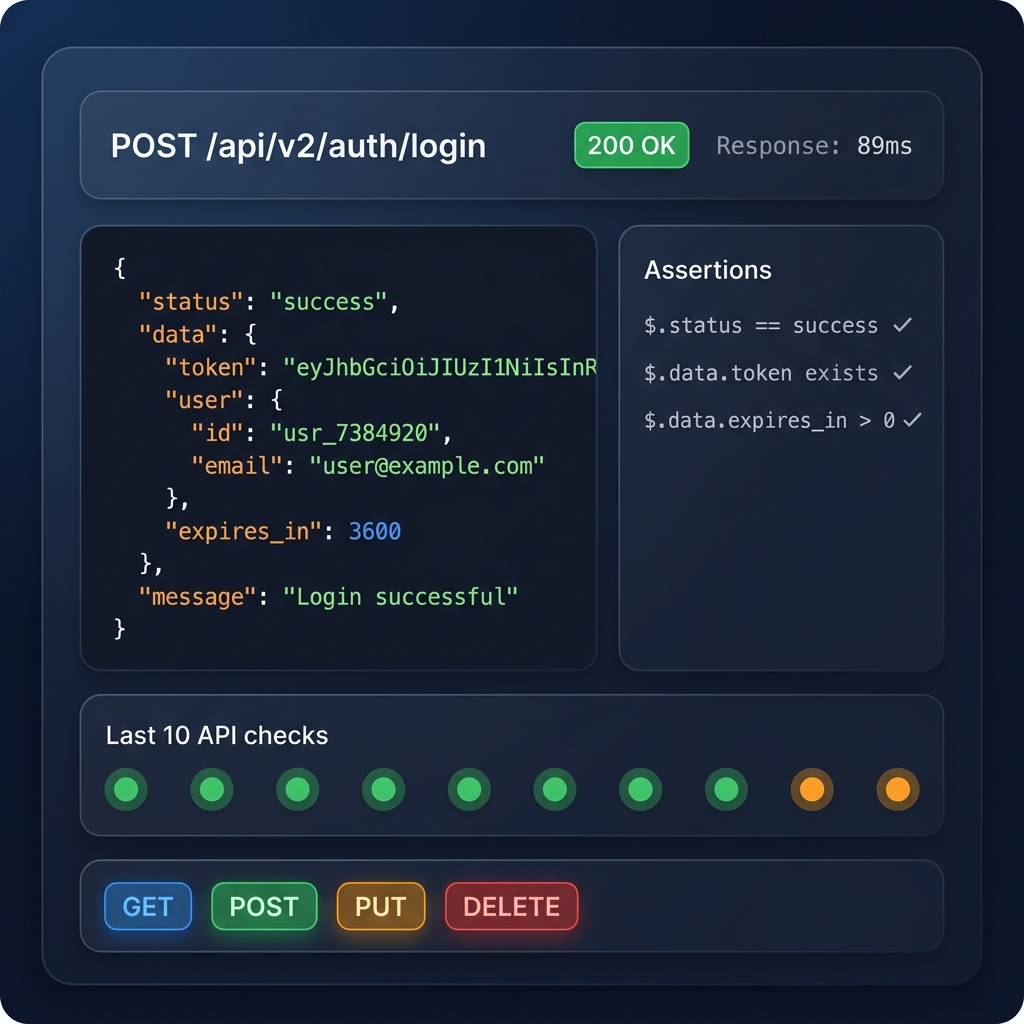Click the second green check dot

coord(212,789)
